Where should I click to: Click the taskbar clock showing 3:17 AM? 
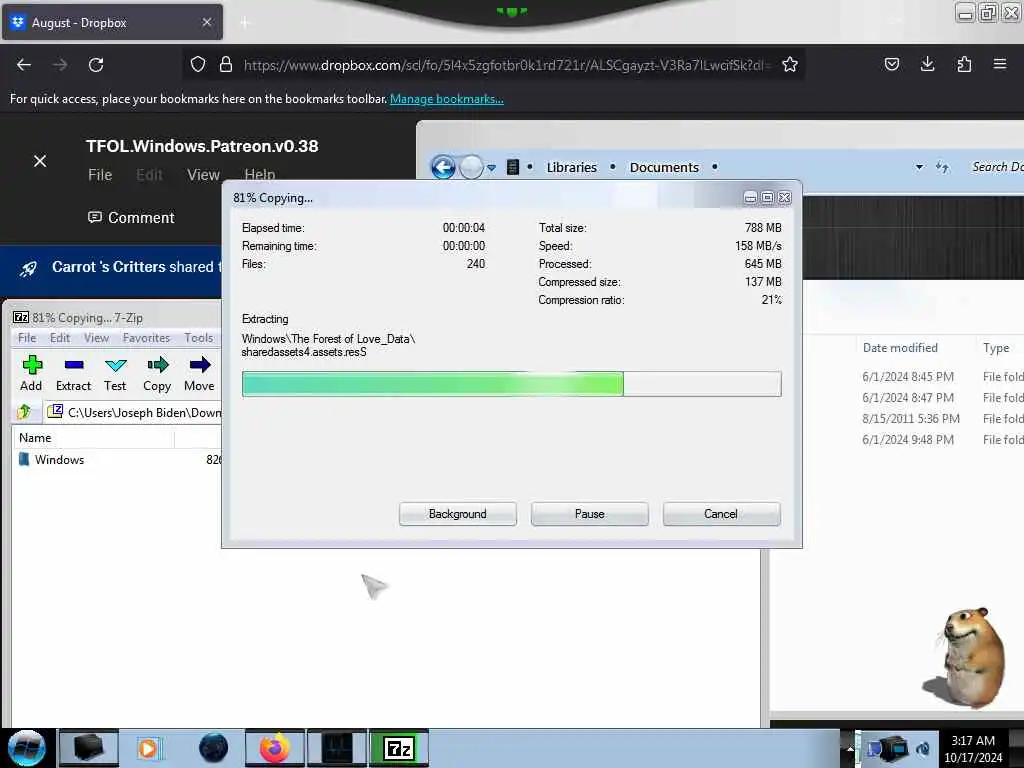click(973, 748)
